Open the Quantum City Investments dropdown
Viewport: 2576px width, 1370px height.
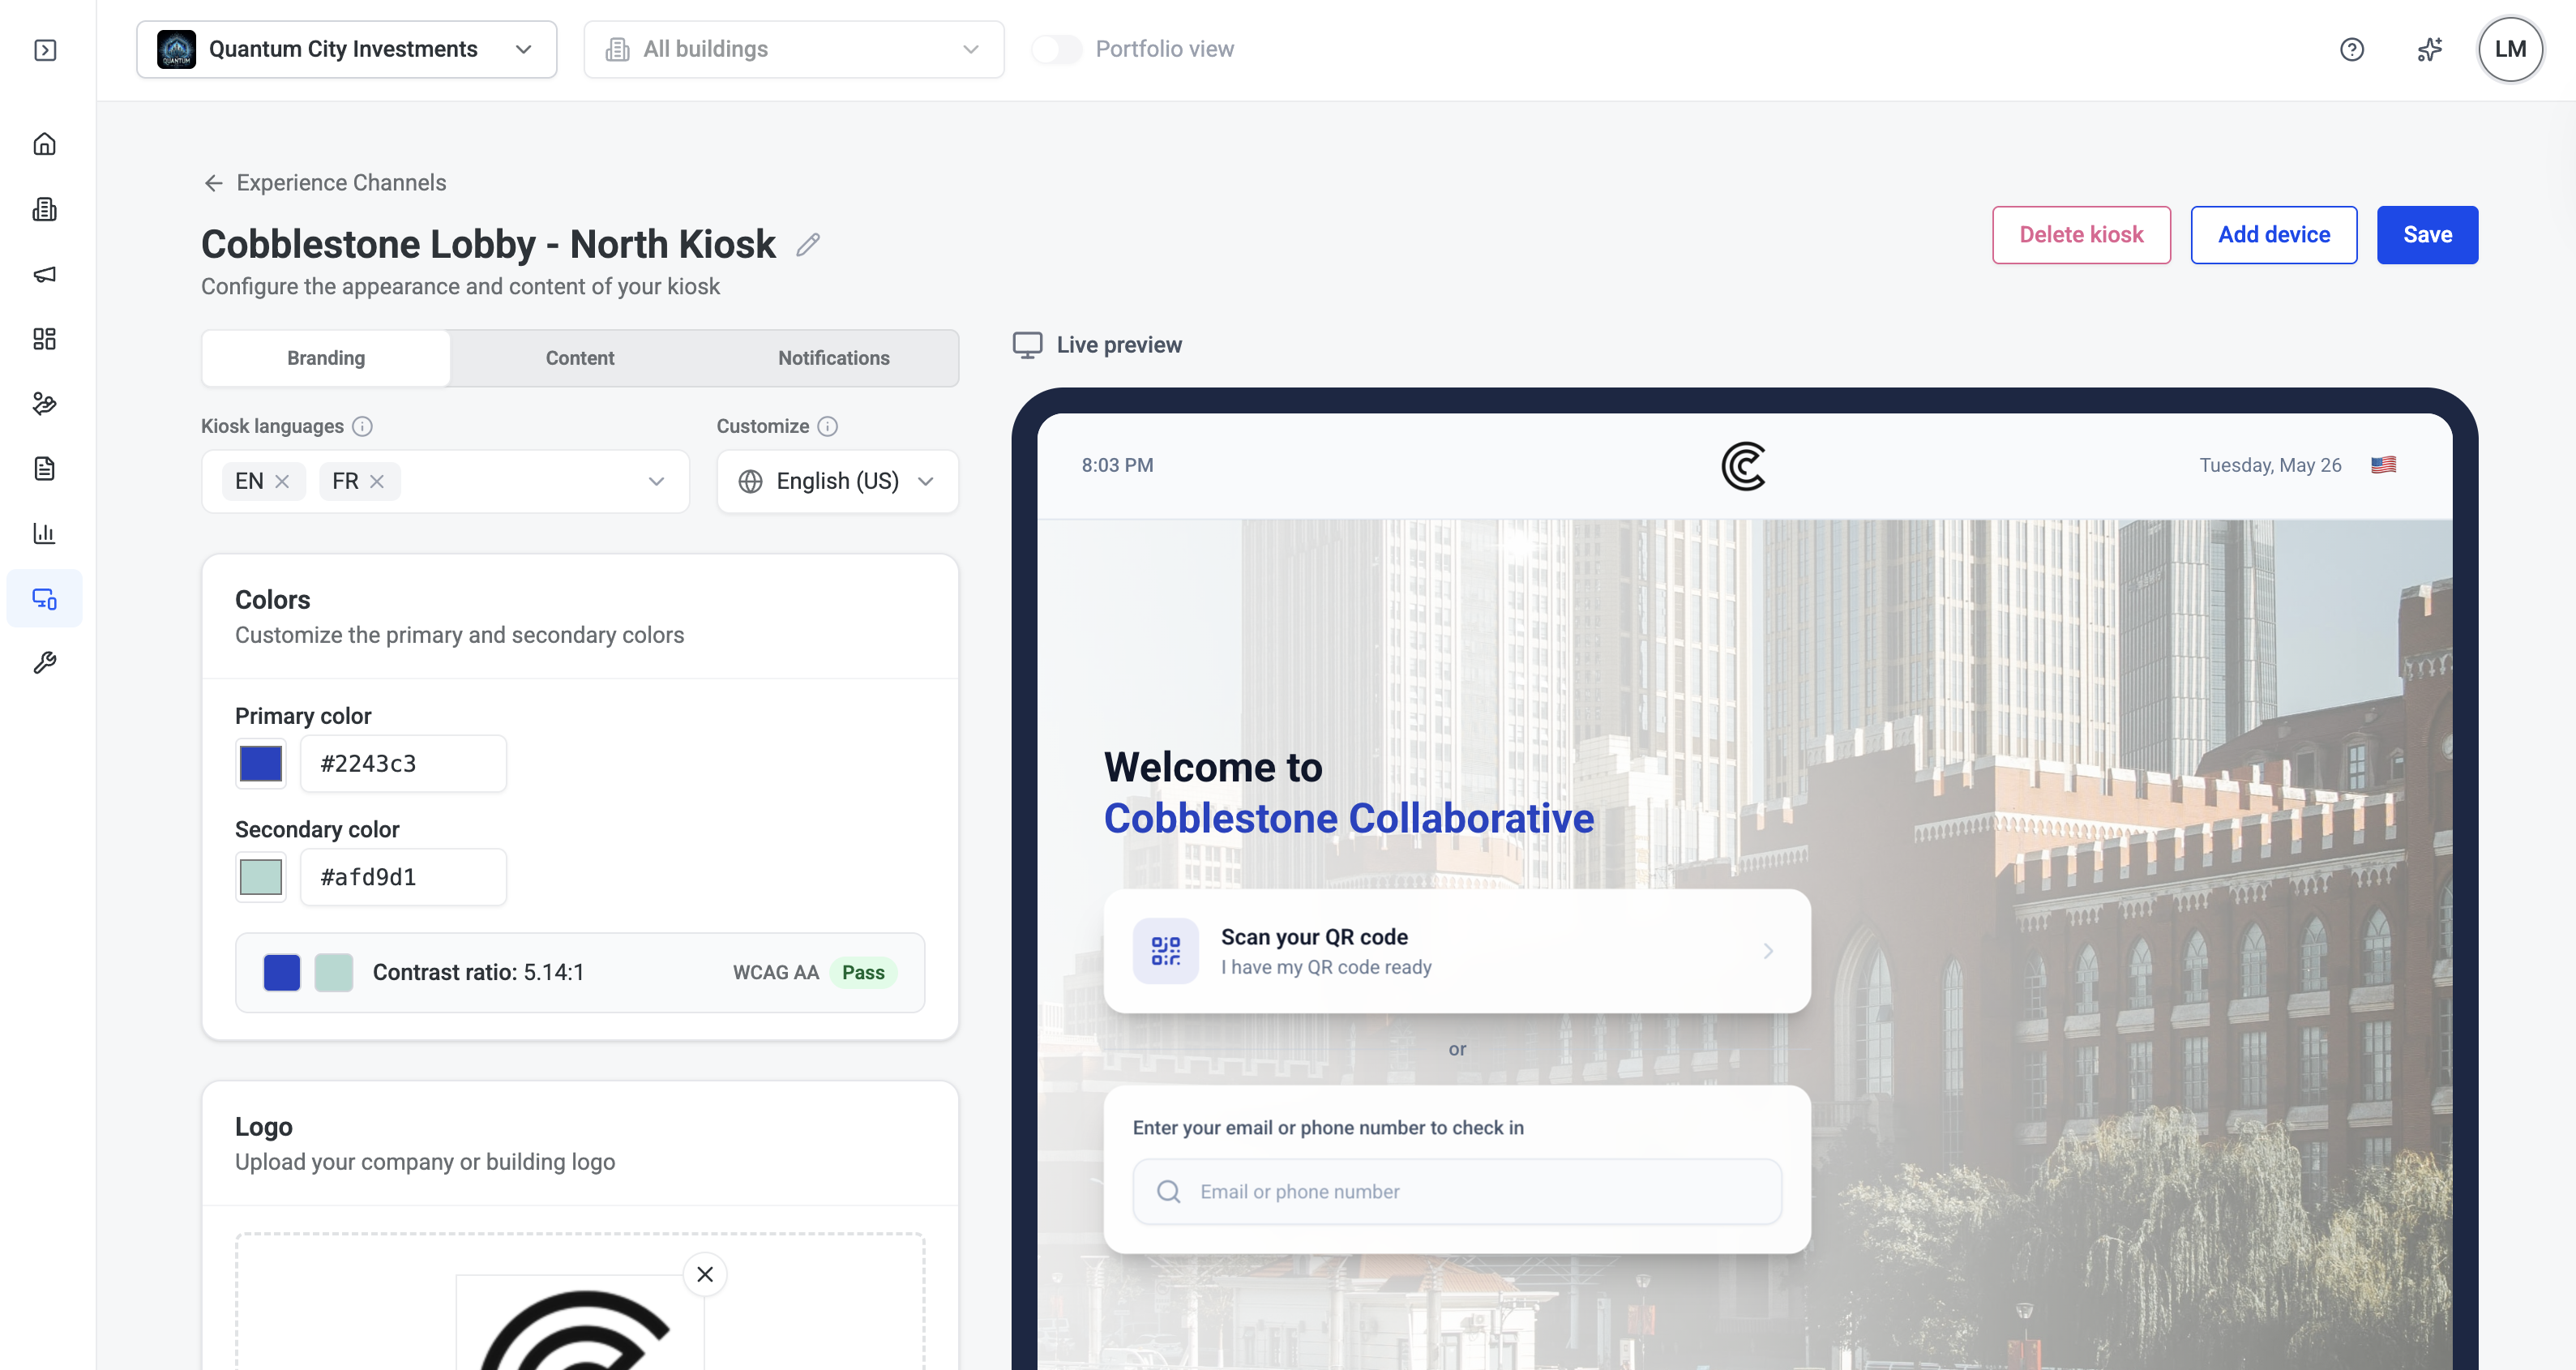346,49
